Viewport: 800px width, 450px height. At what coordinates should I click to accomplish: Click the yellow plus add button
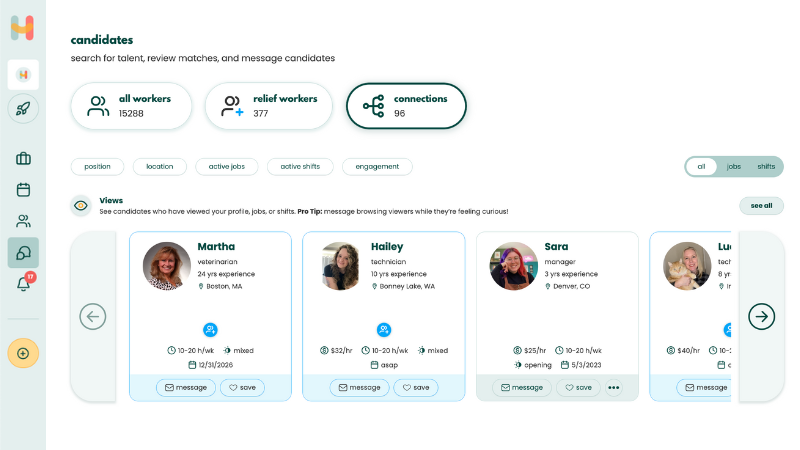[x=23, y=353]
